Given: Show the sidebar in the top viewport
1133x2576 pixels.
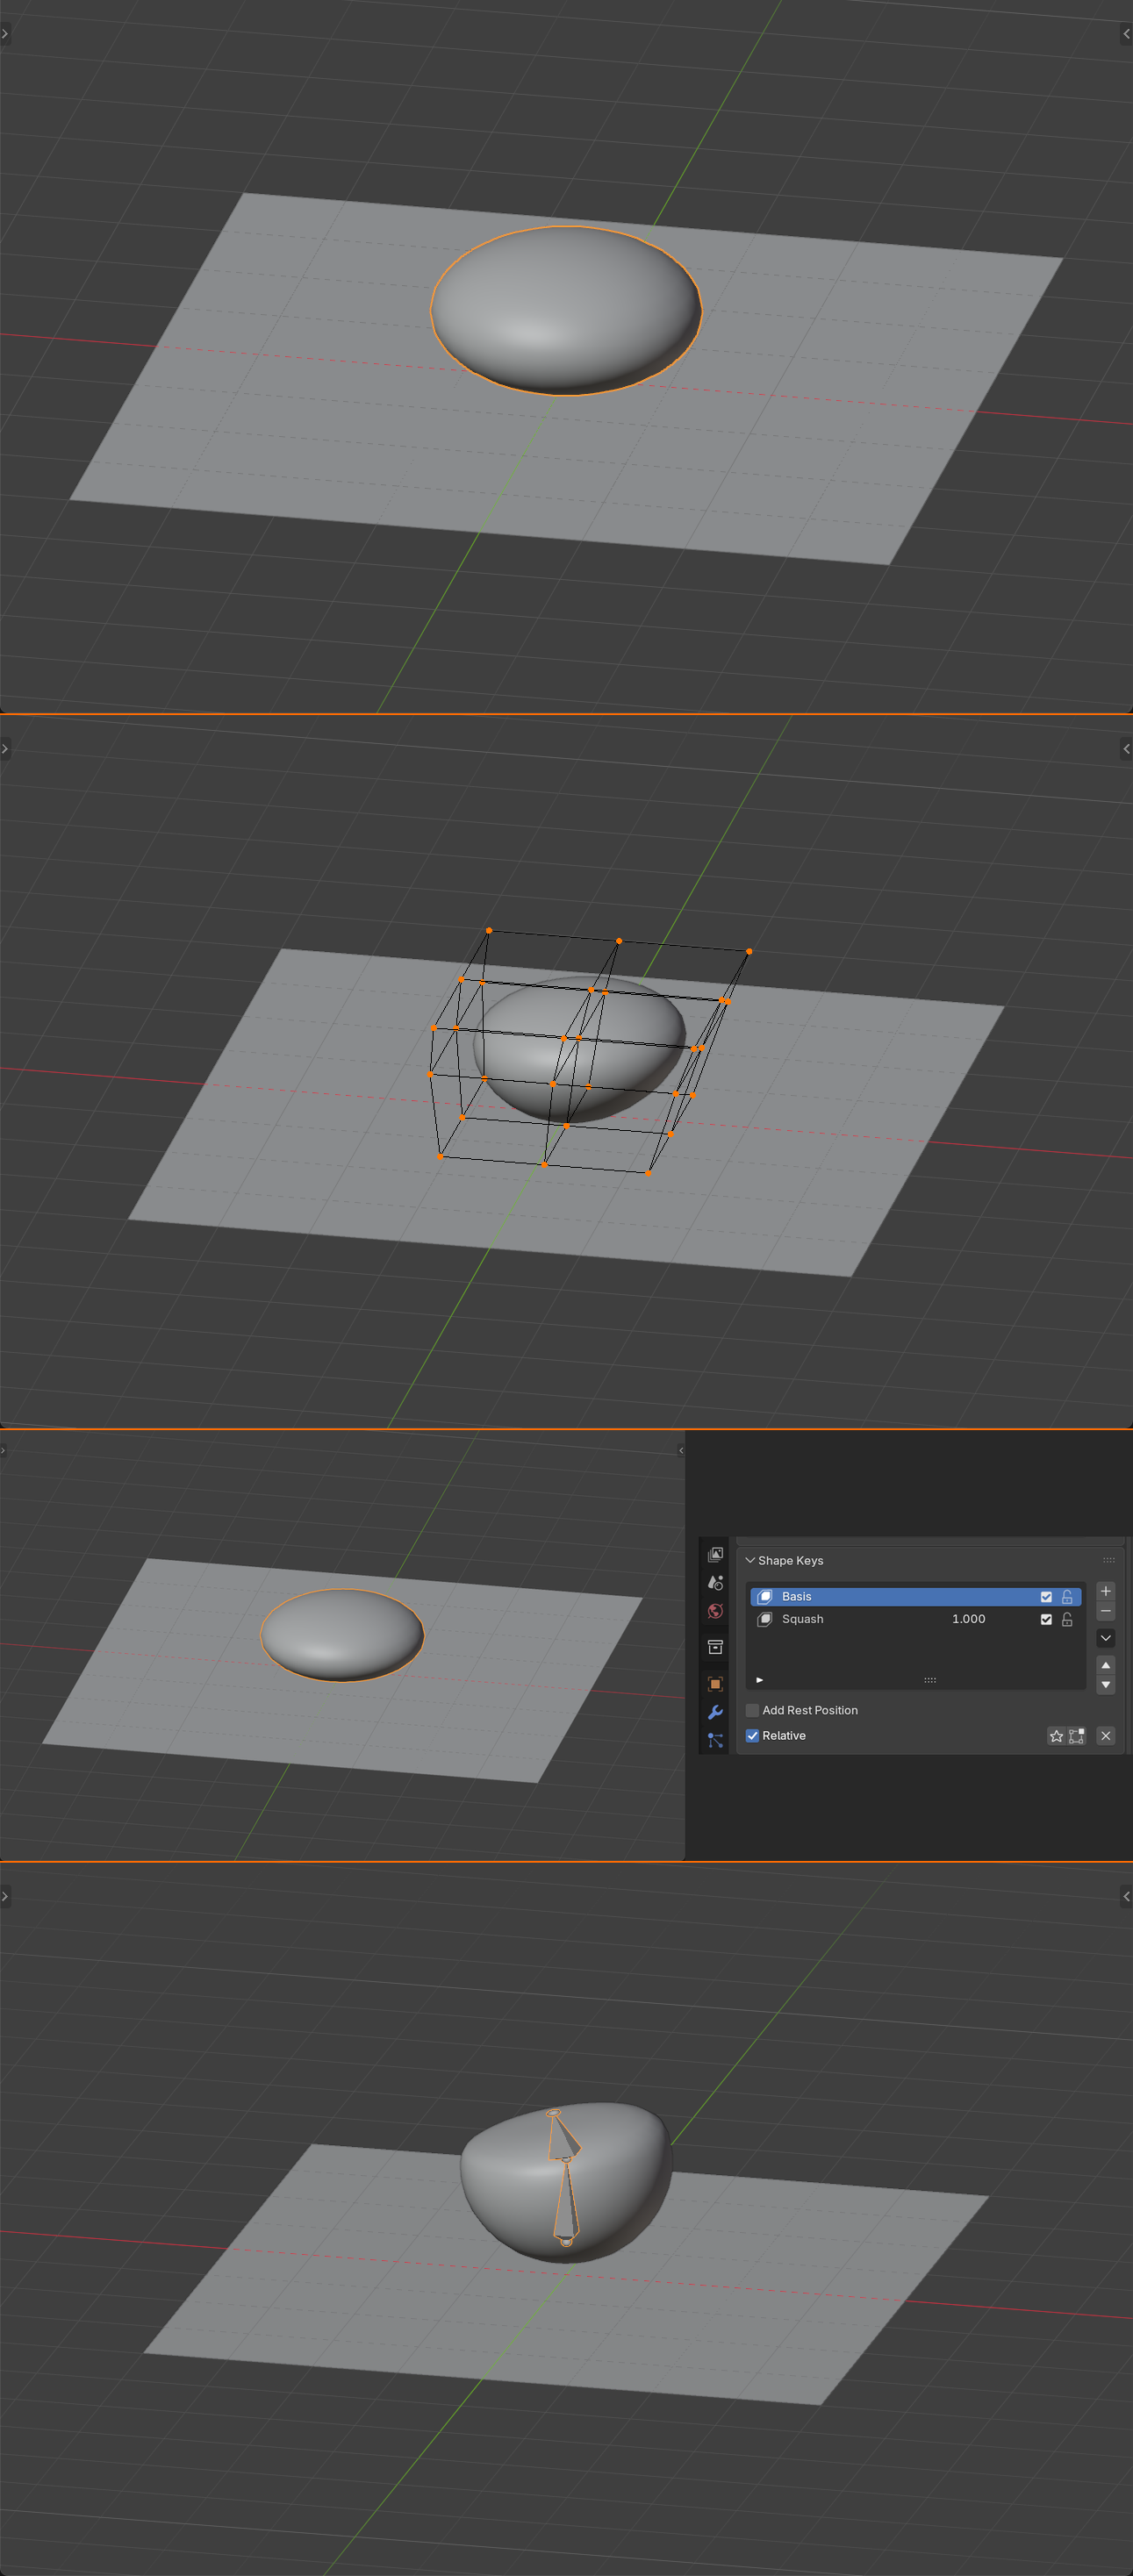Looking at the screenshot, I should tap(1127, 34).
